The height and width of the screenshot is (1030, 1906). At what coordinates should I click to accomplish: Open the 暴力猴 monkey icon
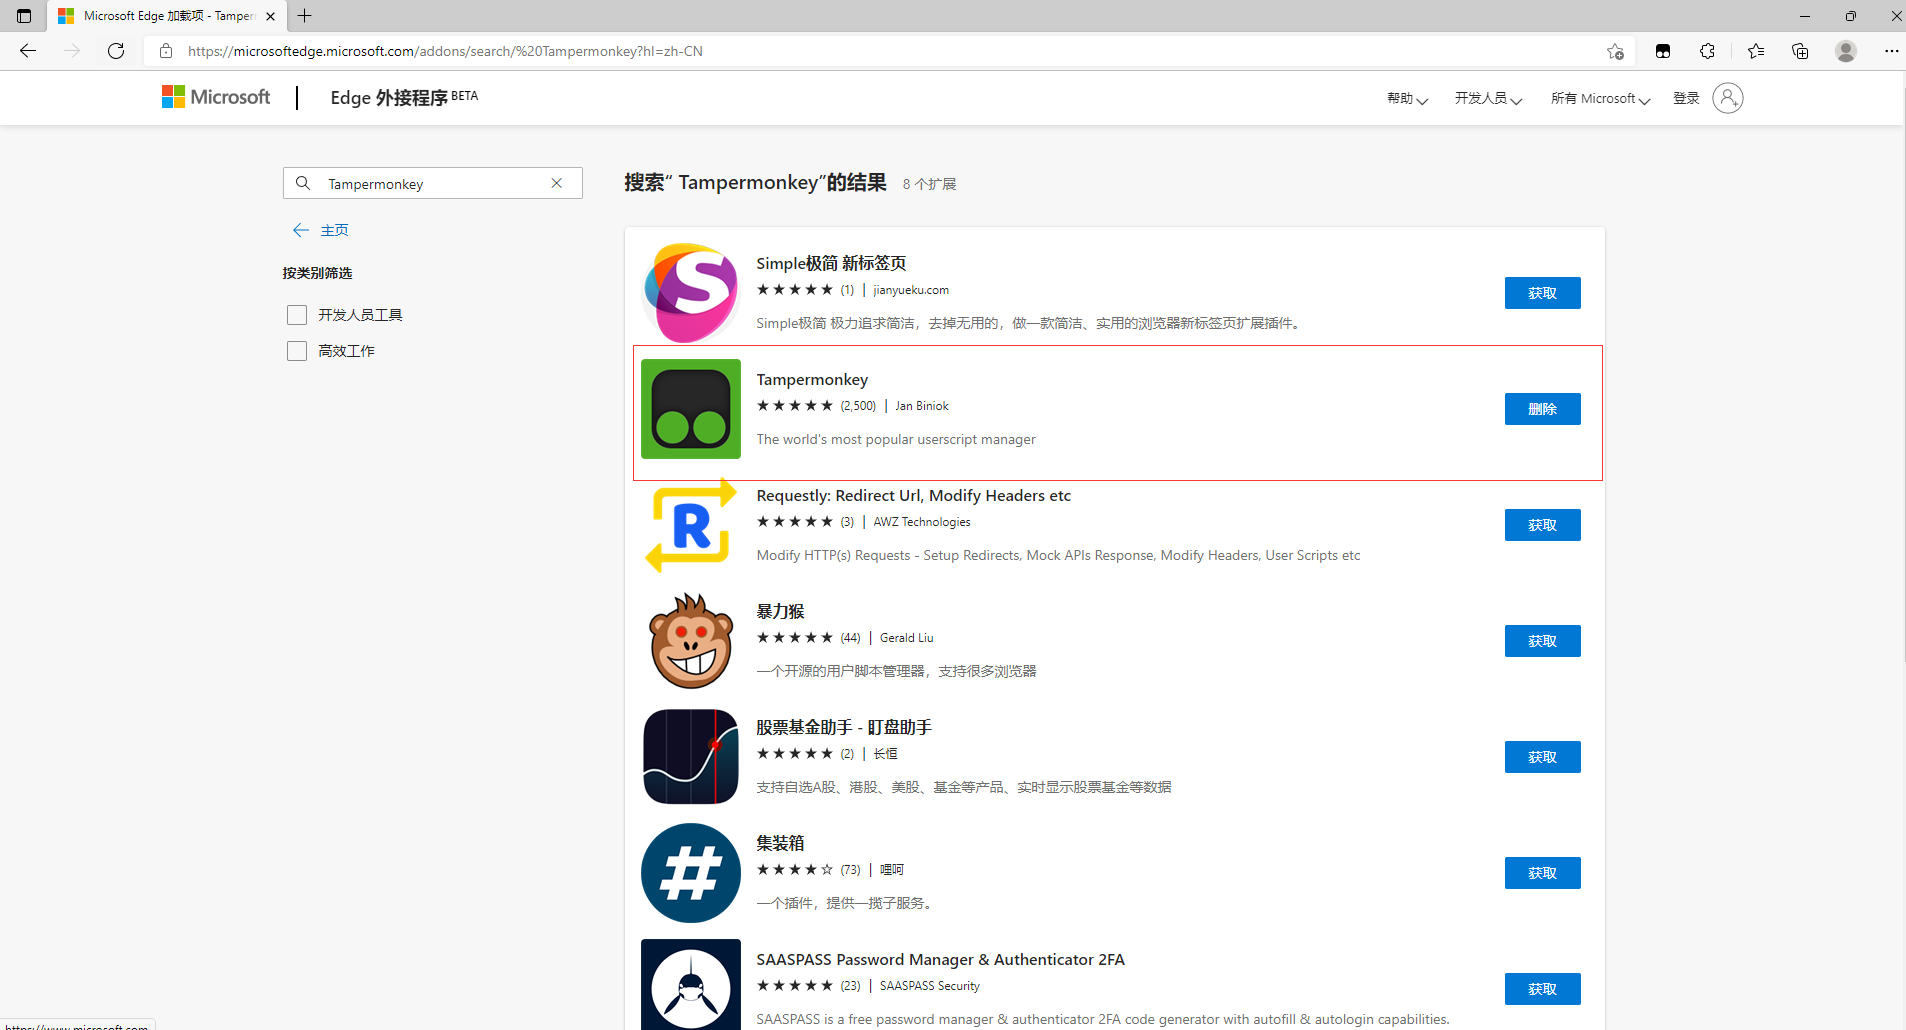tap(691, 641)
